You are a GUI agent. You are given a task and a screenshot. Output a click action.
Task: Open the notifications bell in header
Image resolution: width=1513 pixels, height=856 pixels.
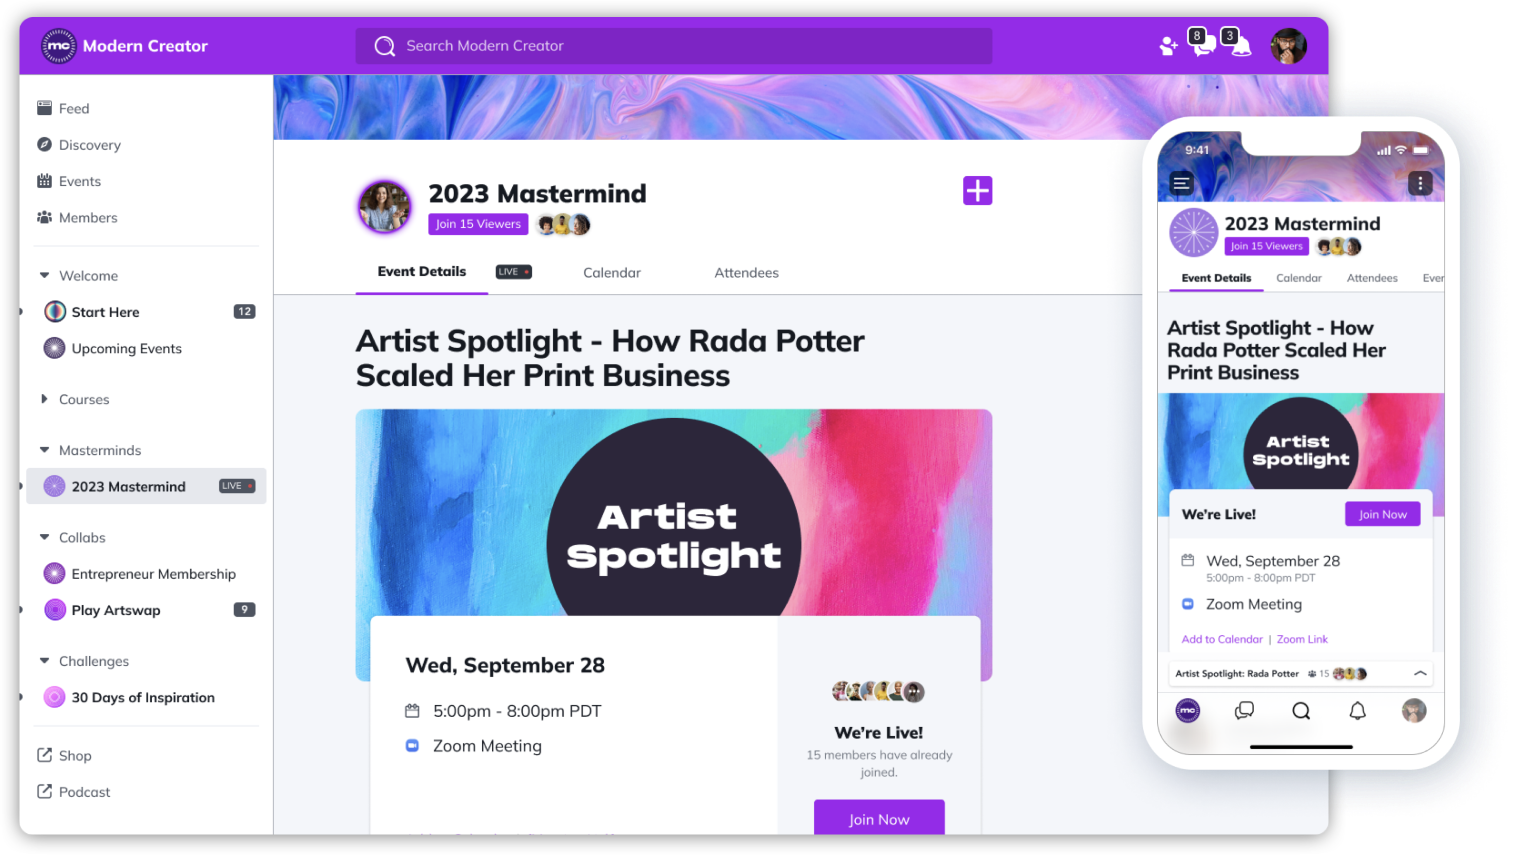click(1240, 46)
